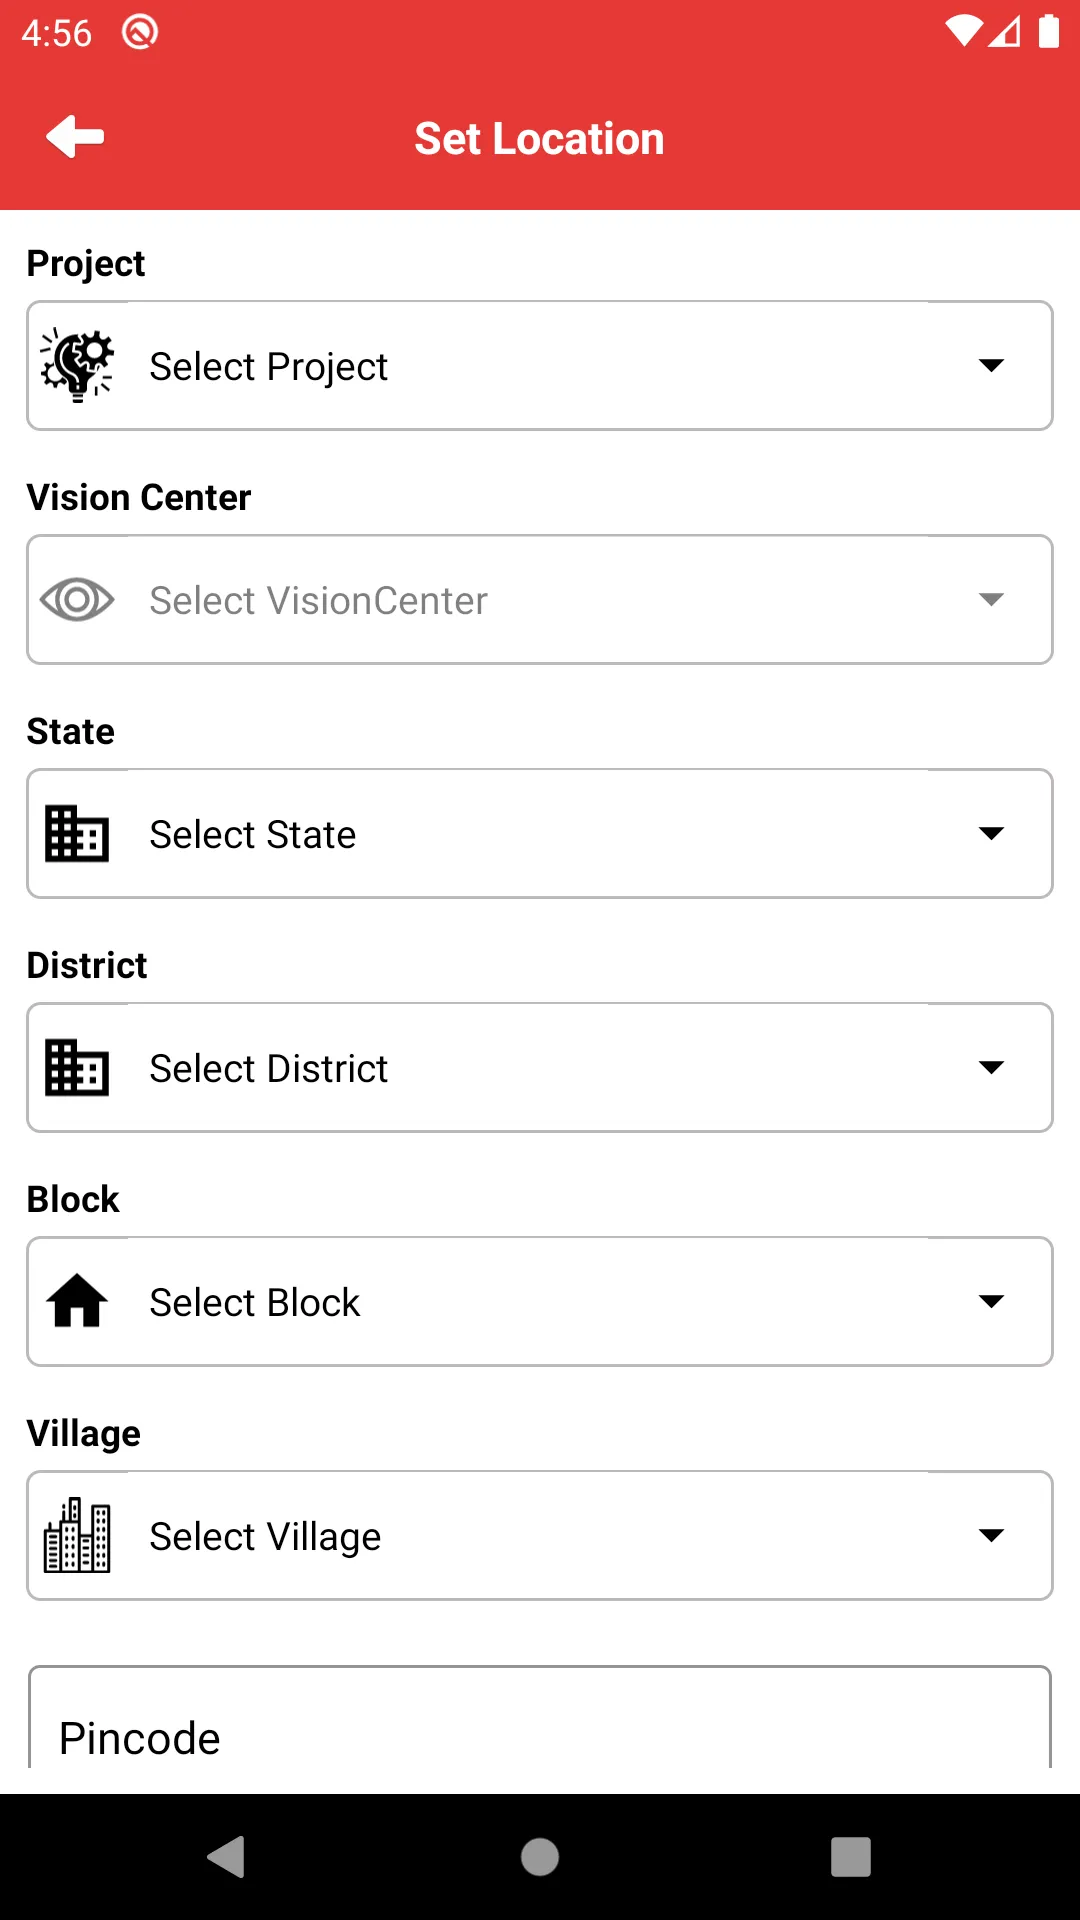The height and width of the screenshot is (1920, 1080).
Task: Tap the lightbulb gear project icon
Action: (77, 366)
